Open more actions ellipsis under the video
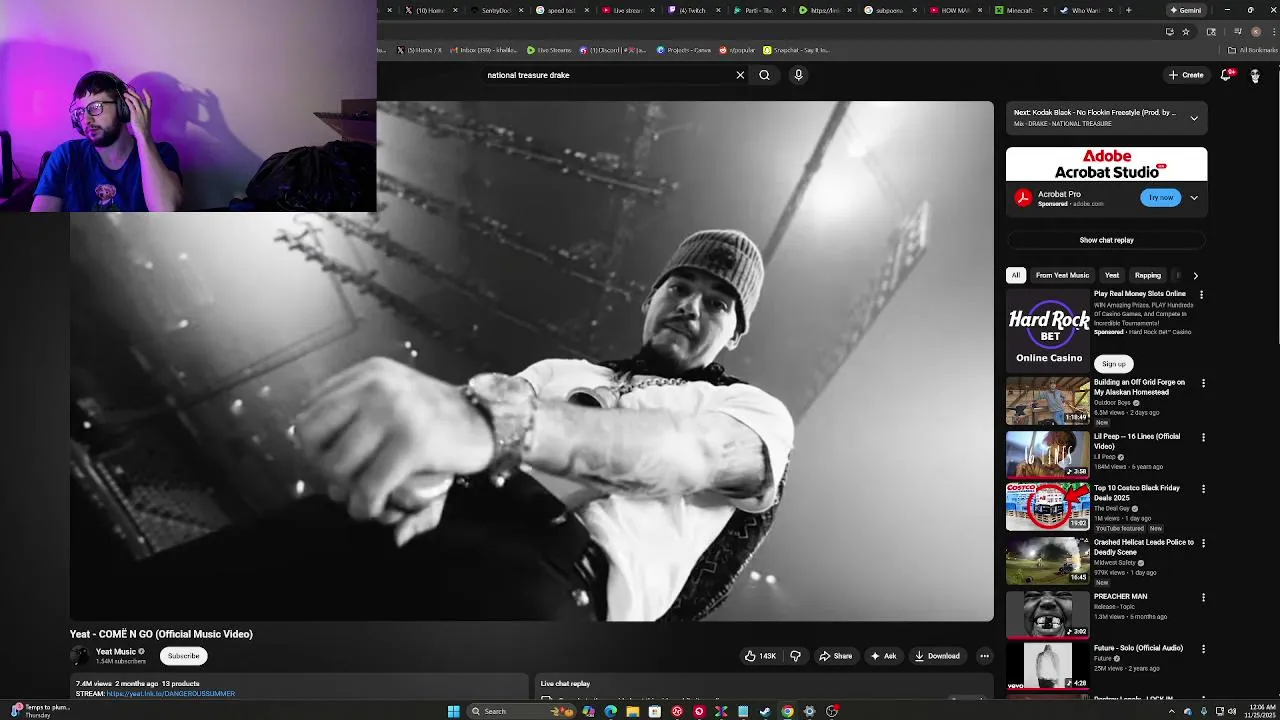This screenshot has height=720, width=1280. tap(984, 656)
